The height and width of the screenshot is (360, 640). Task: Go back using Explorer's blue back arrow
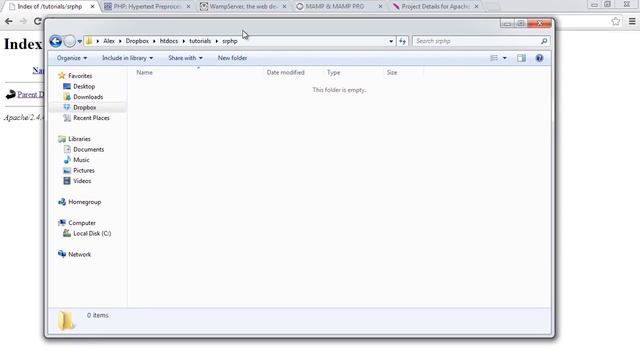56,41
